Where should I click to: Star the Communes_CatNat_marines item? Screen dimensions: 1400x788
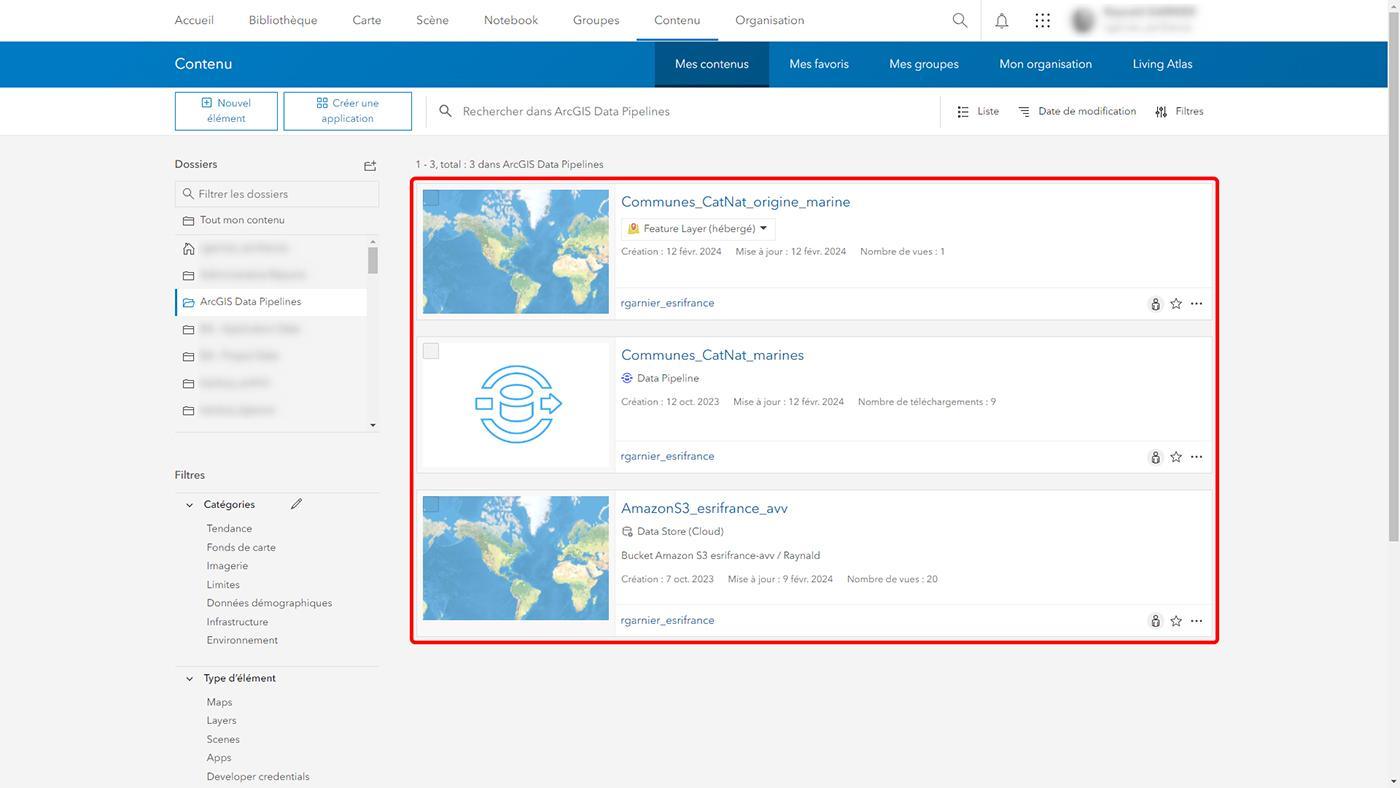(x=1176, y=457)
